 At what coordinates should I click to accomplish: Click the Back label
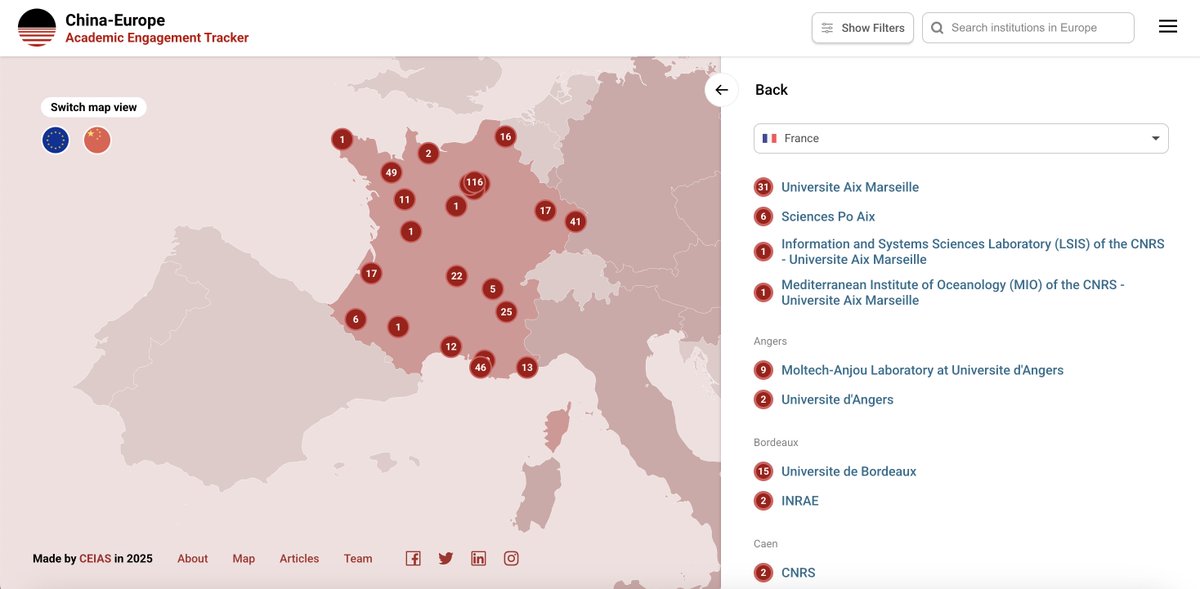(771, 90)
